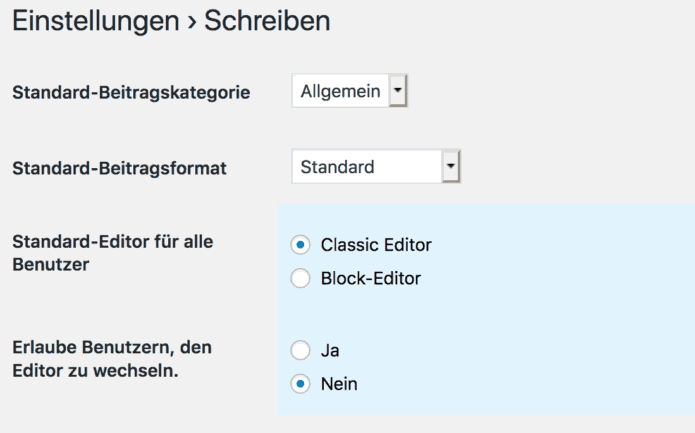The width and height of the screenshot is (695, 433).
Task: Click the Standard-Beitragsformat label
Action: coord(119,168)
